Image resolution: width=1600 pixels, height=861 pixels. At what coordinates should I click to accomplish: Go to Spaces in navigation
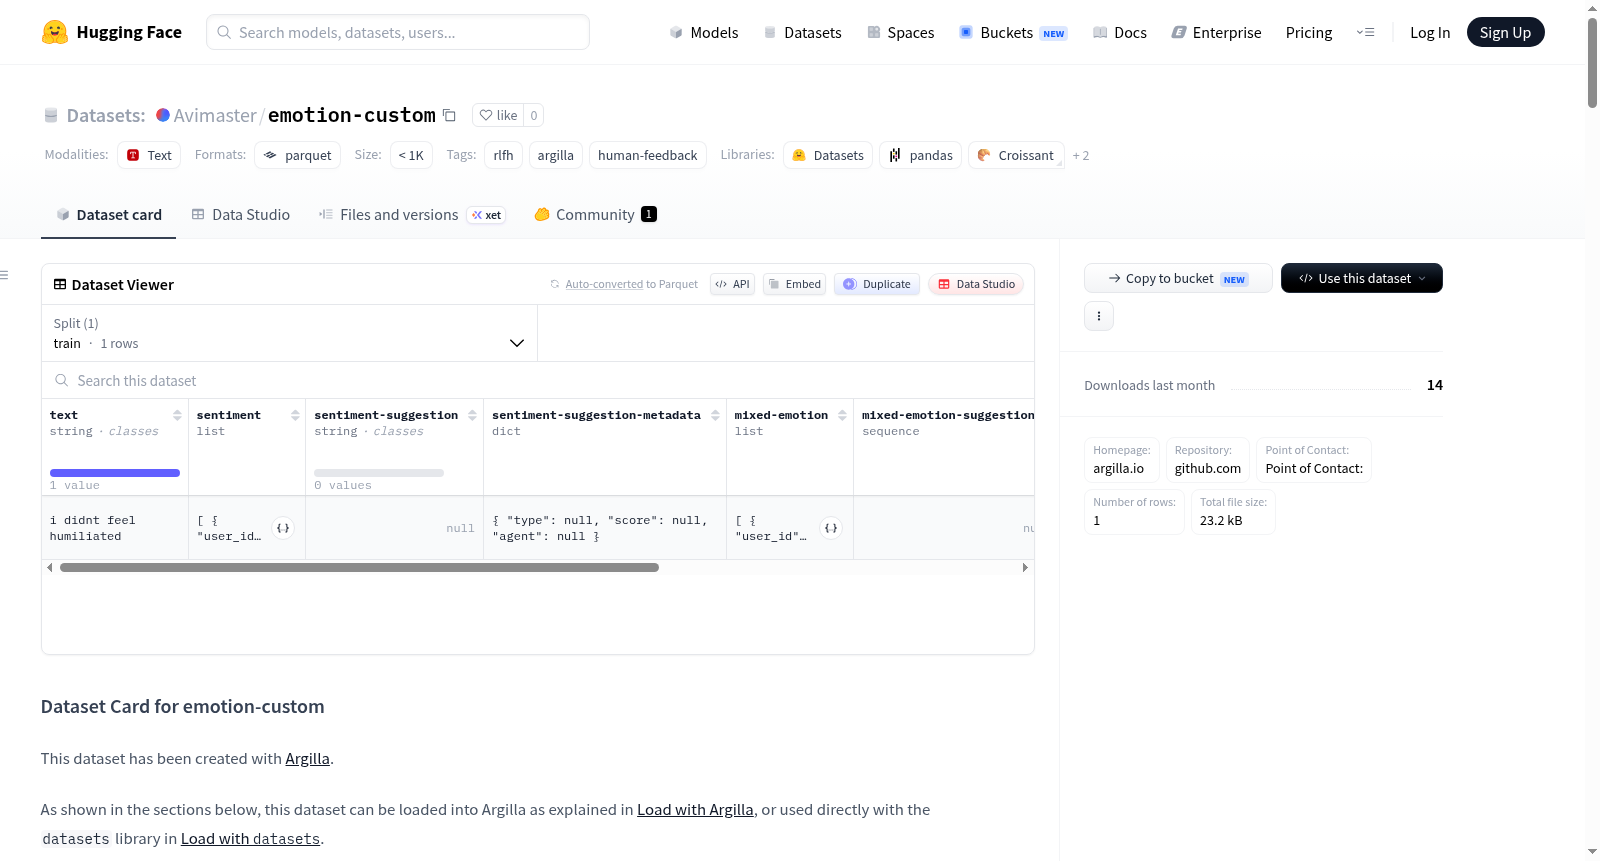click(x=900, y=33)
